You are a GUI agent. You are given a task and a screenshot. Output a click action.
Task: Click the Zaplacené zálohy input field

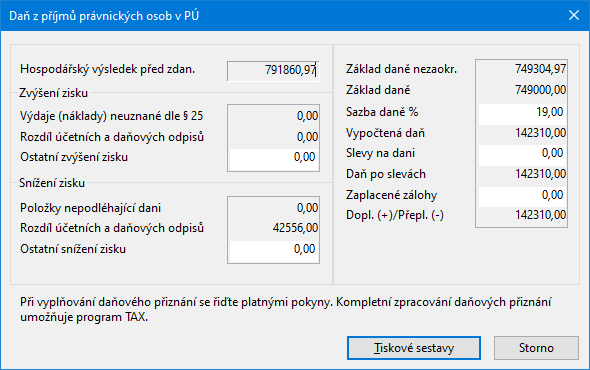[522, 195]
